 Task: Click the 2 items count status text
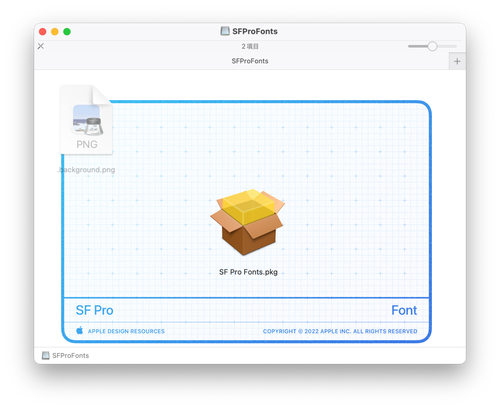[x=250, y=46]
